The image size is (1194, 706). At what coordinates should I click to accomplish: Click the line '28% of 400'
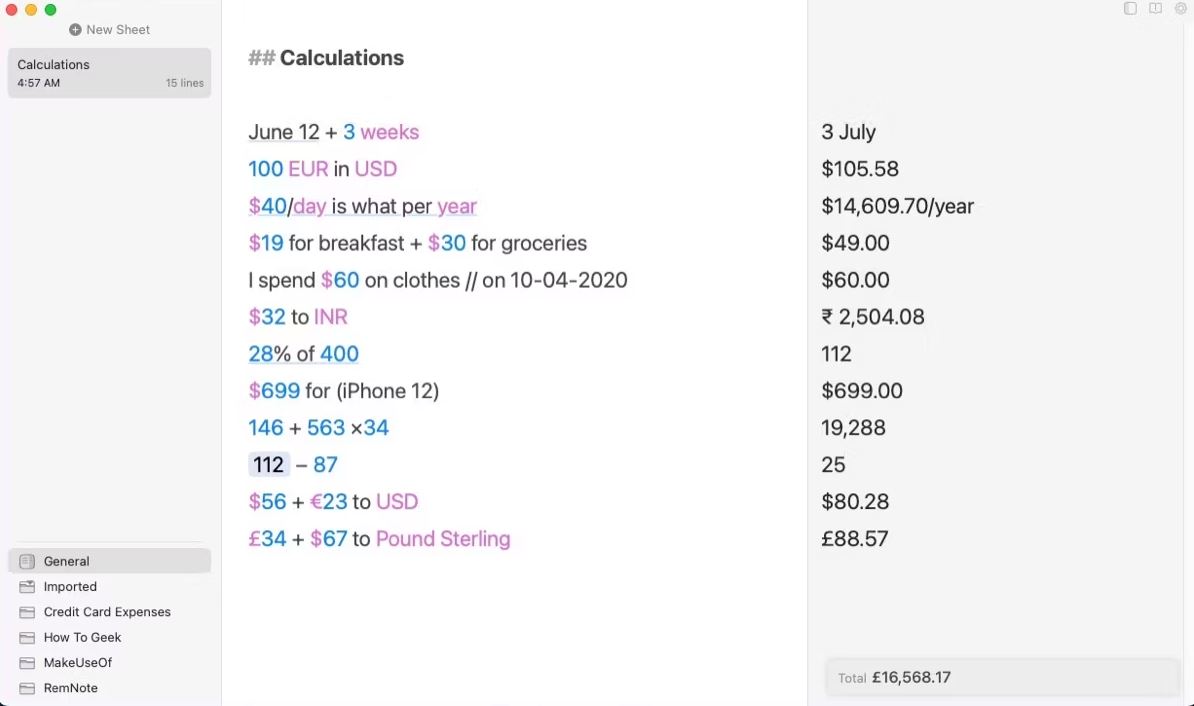pyautogui.click(x=303, y=354)
